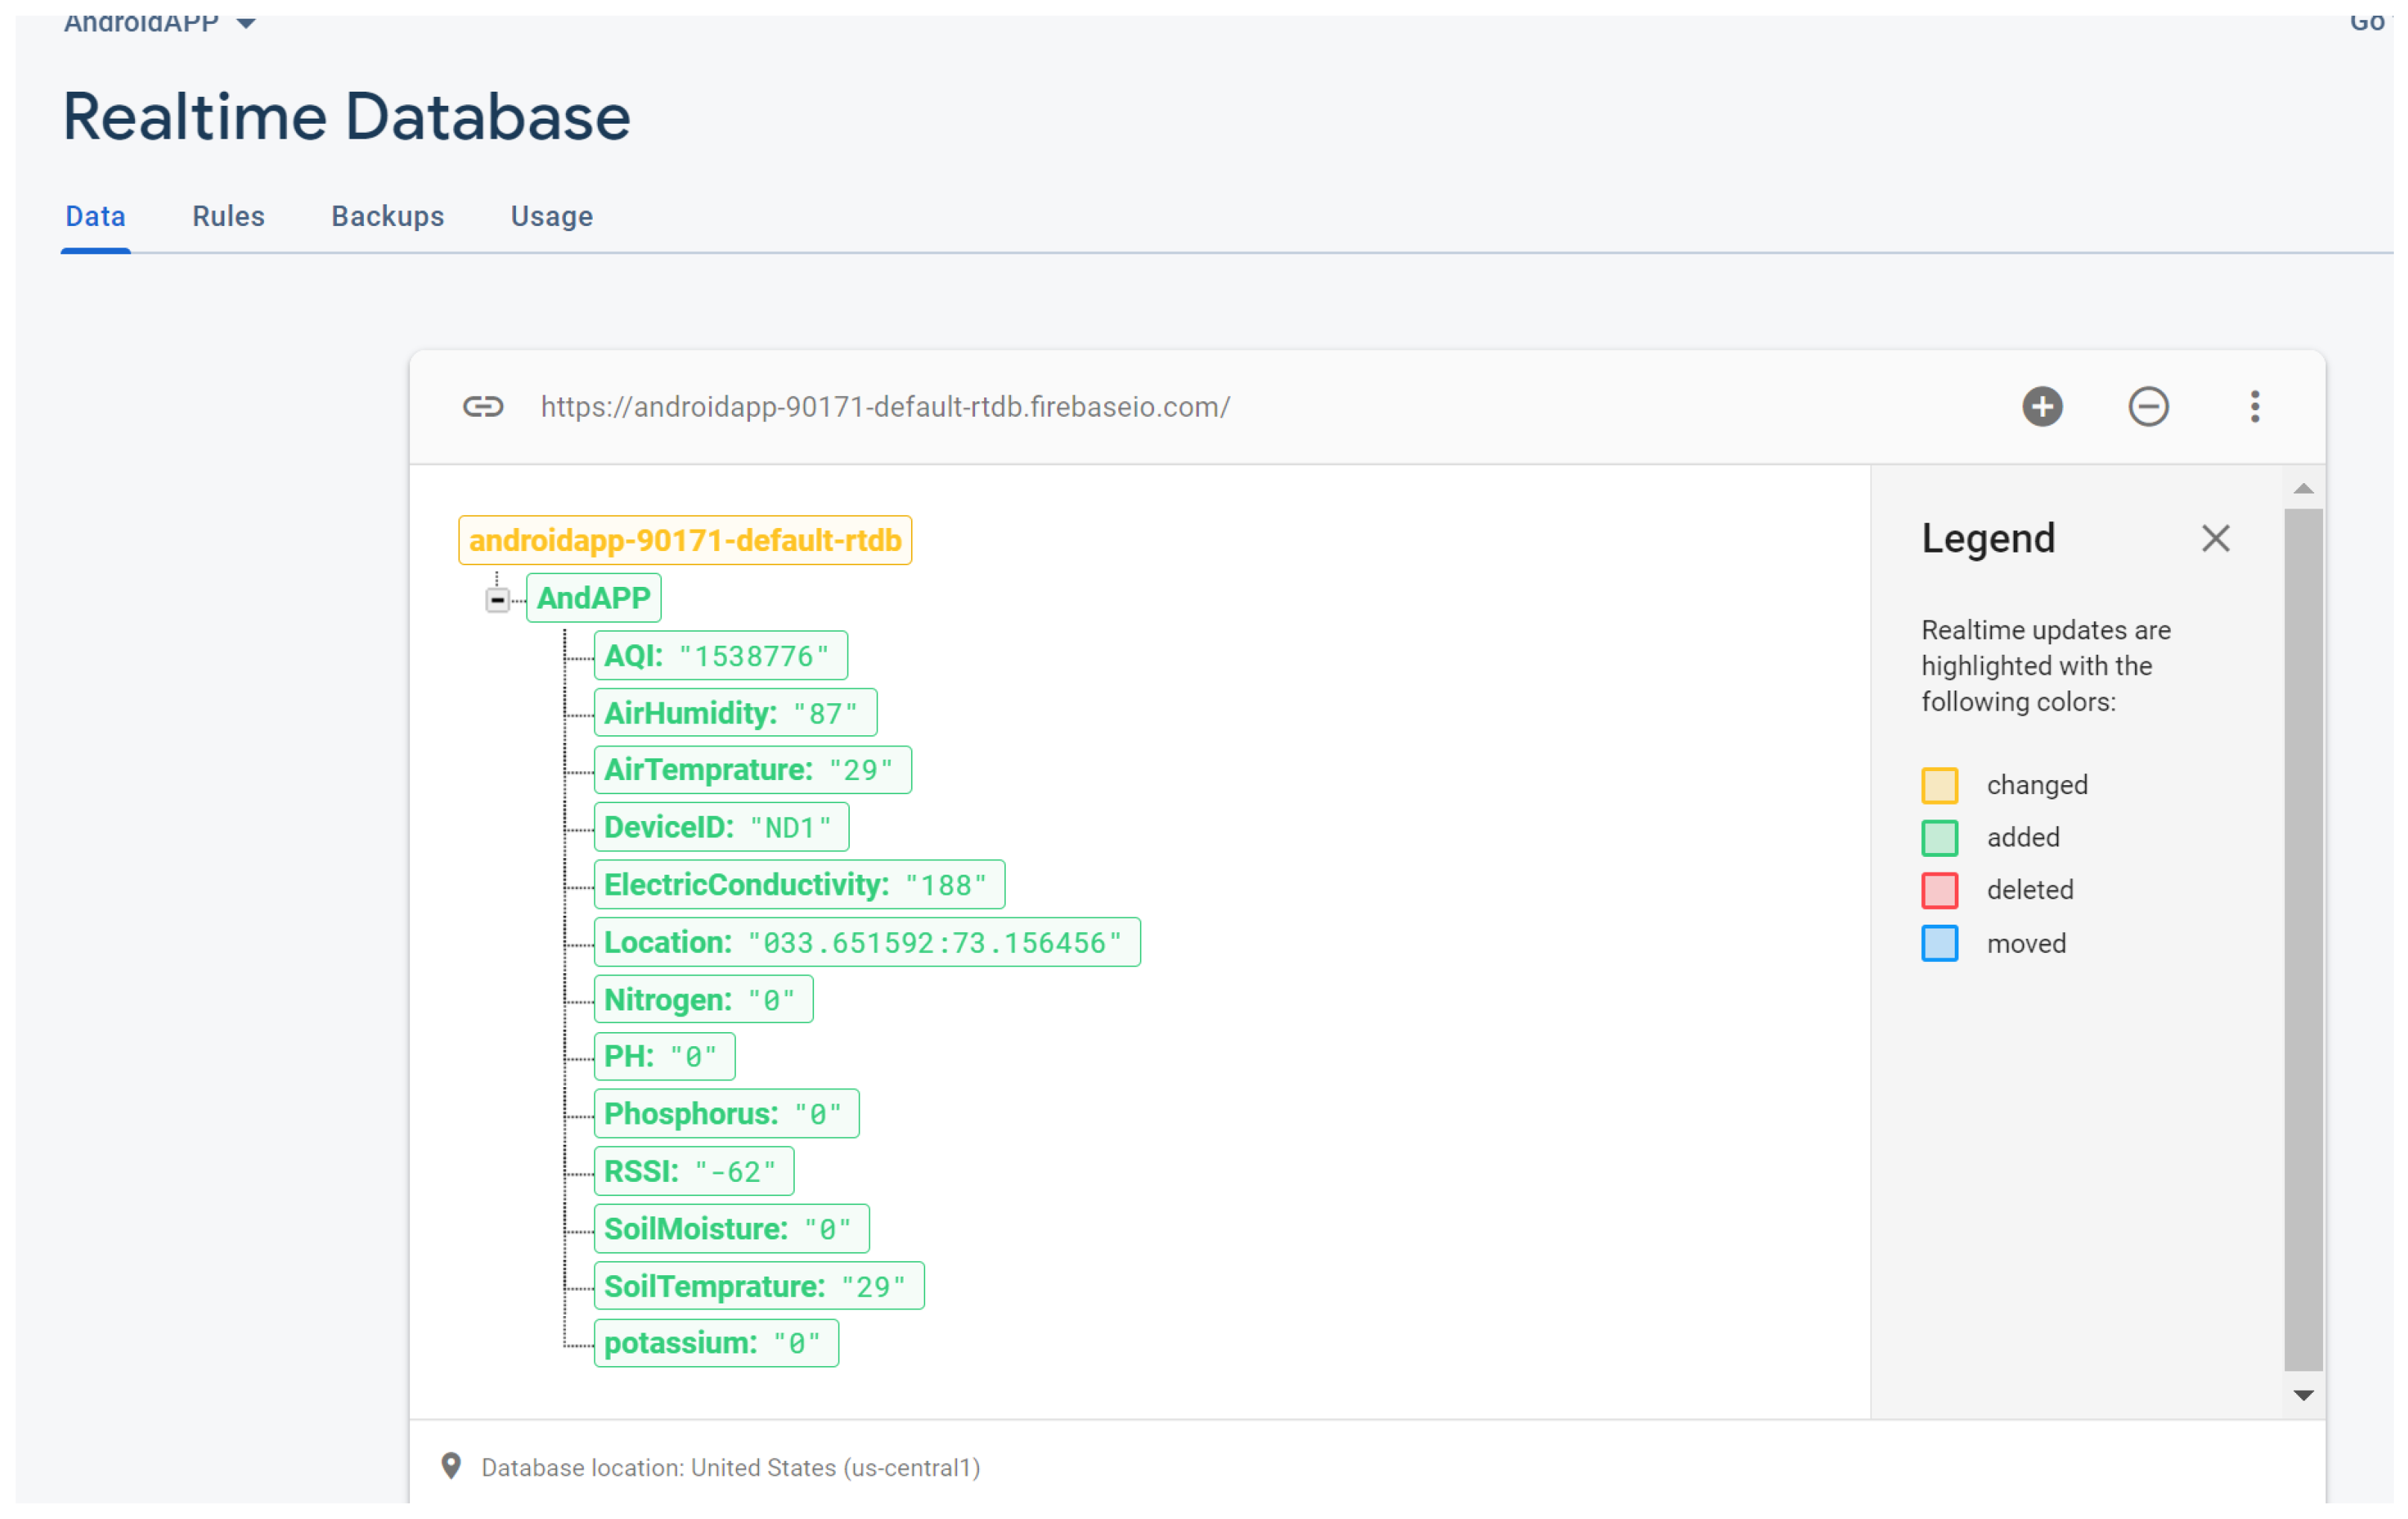Close the Legend panel
This screenshot has height=1519, width=2408.
click(2215, 539)
